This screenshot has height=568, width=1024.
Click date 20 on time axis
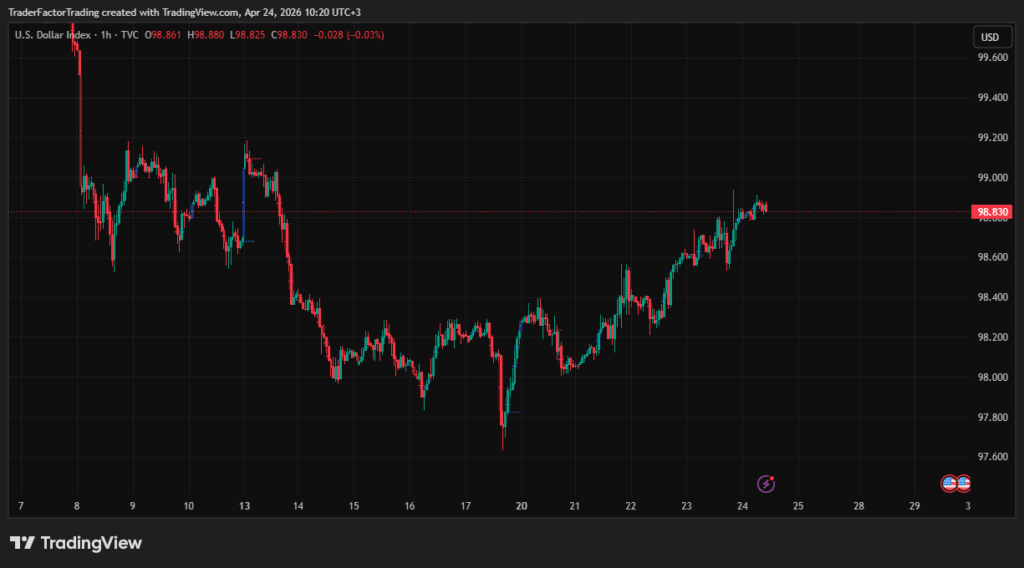click(x=521, y=506)
